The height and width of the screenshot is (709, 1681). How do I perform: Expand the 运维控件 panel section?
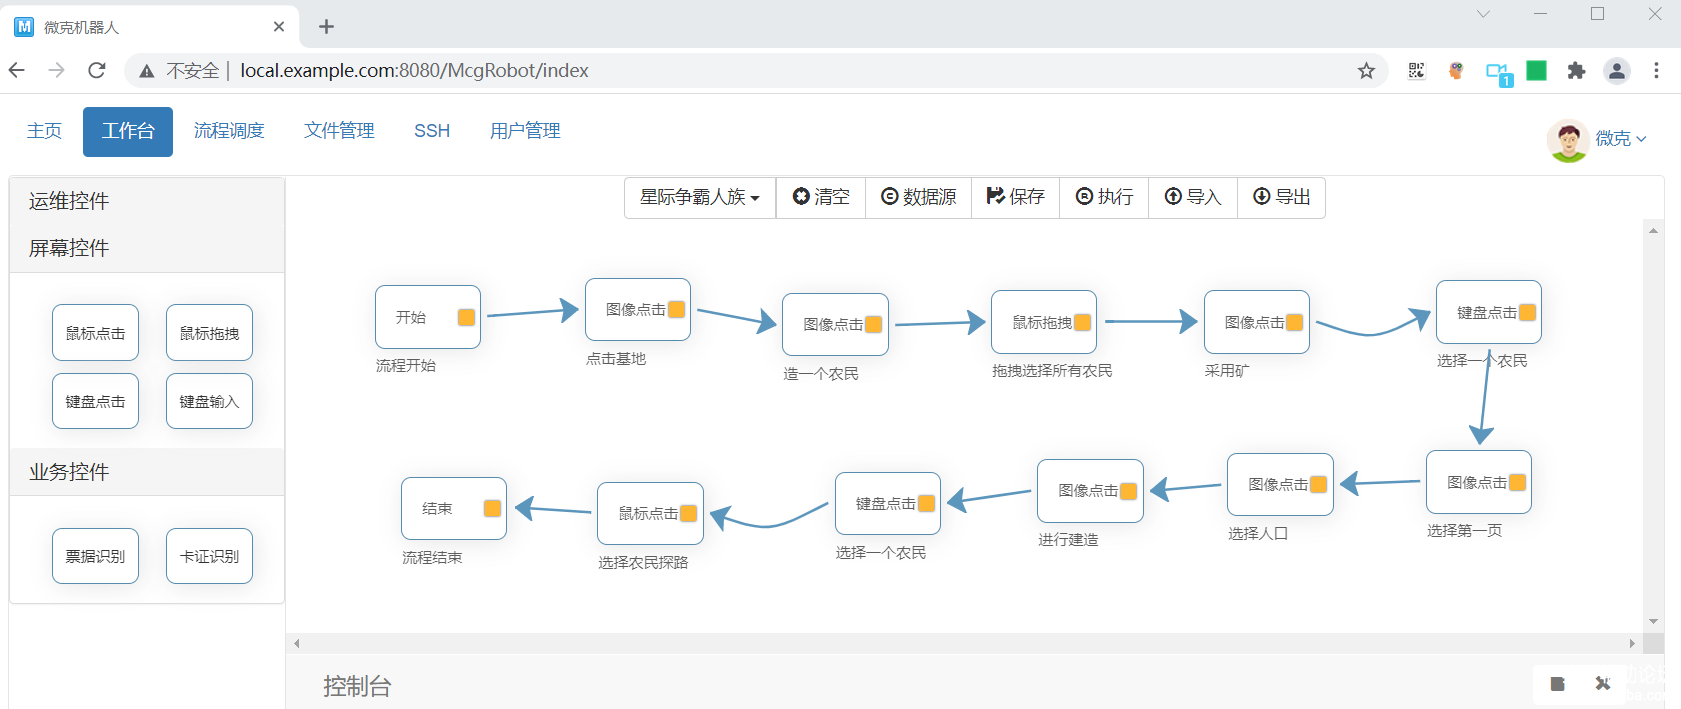(x=69, y=201)
